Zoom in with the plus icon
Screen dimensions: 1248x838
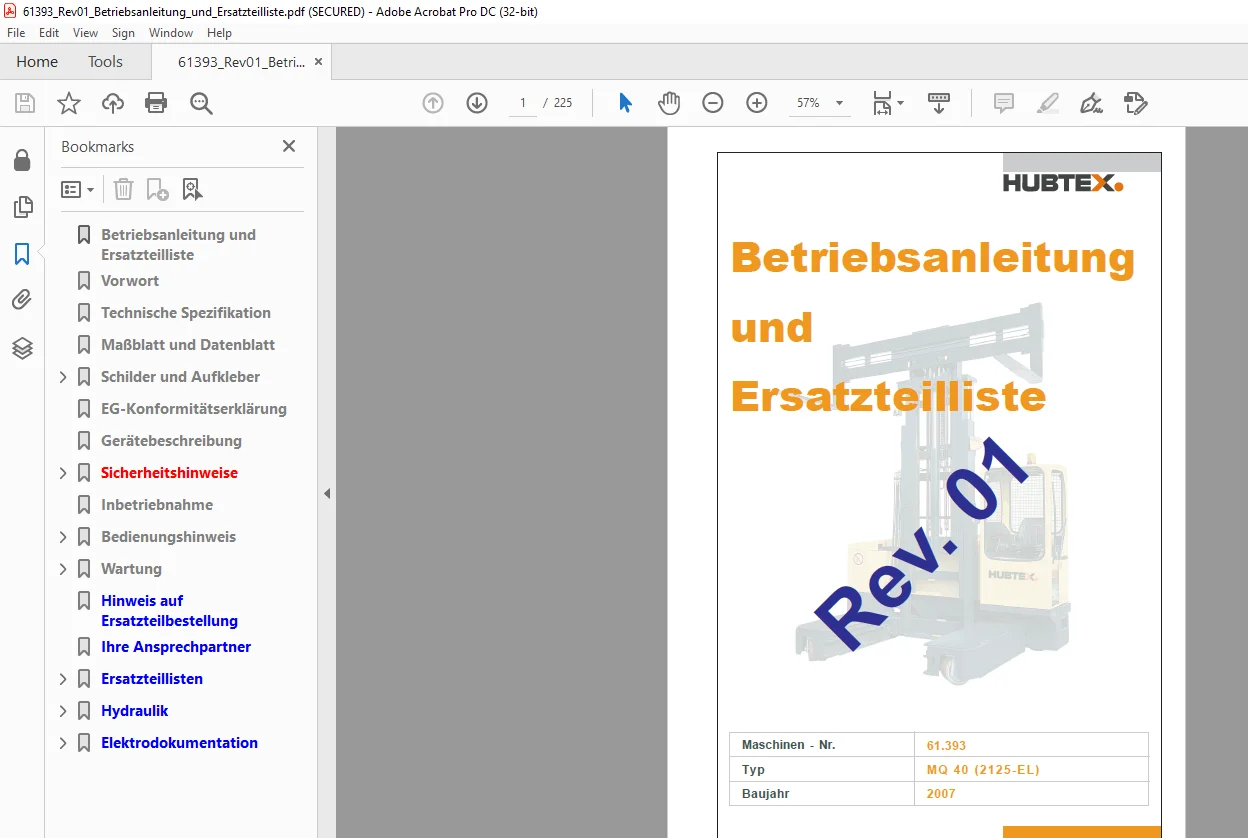(757, 103)
